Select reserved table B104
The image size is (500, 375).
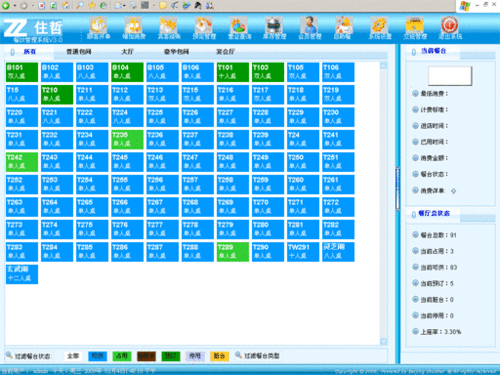click(x=127, y=72)
